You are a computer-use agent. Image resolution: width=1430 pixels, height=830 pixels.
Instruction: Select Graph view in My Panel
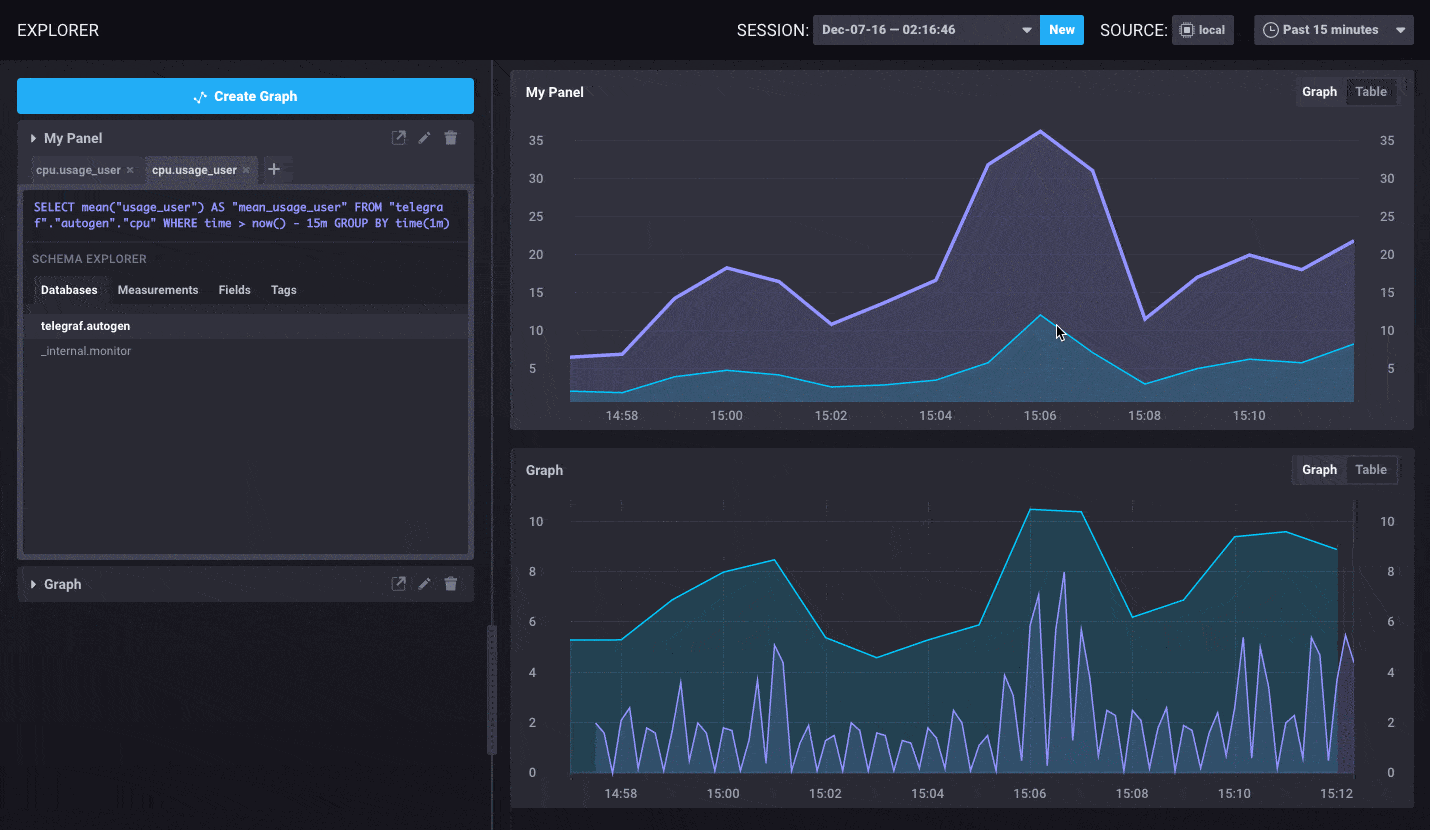[1319, 92]
